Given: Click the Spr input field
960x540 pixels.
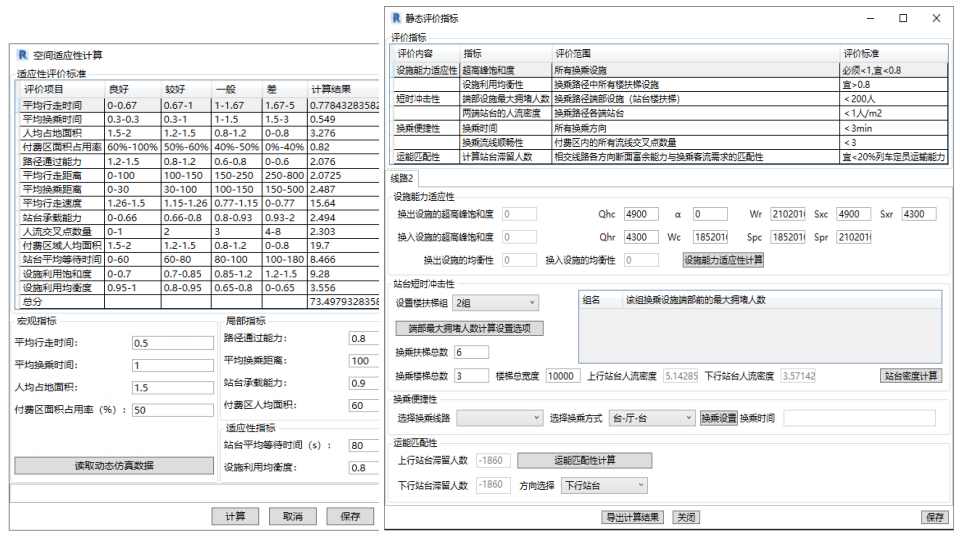Looking at the screenshot, I should coord(854,237).
